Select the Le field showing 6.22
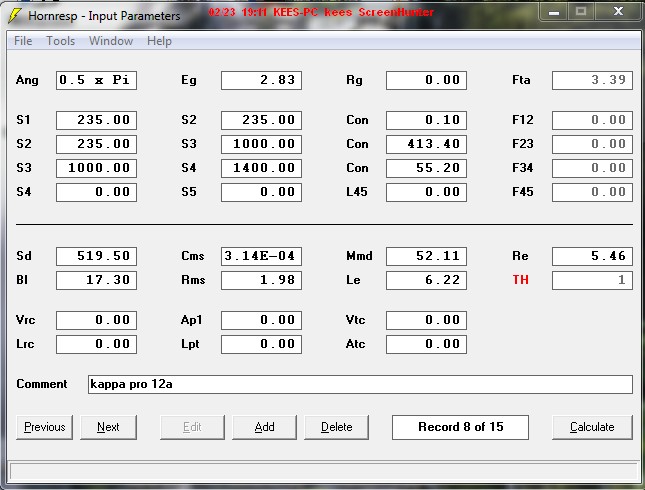 [426, 280]
